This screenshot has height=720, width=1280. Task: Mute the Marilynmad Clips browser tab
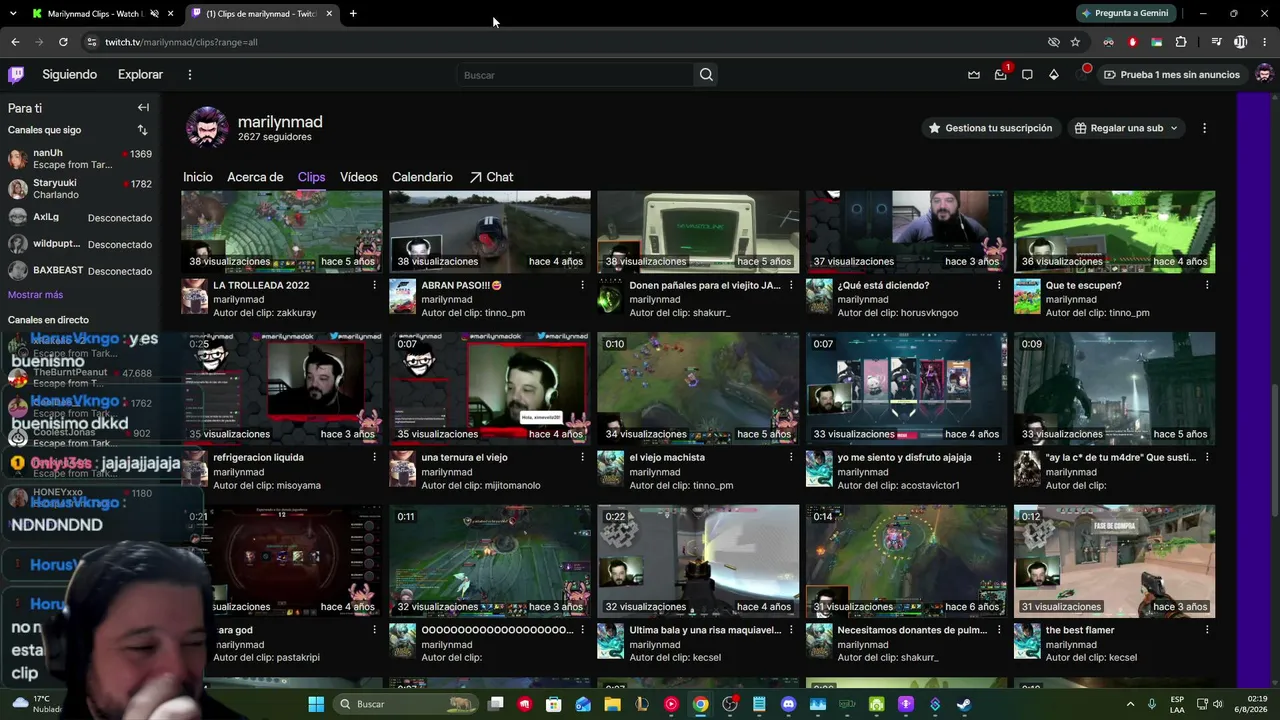coord(154,13)
